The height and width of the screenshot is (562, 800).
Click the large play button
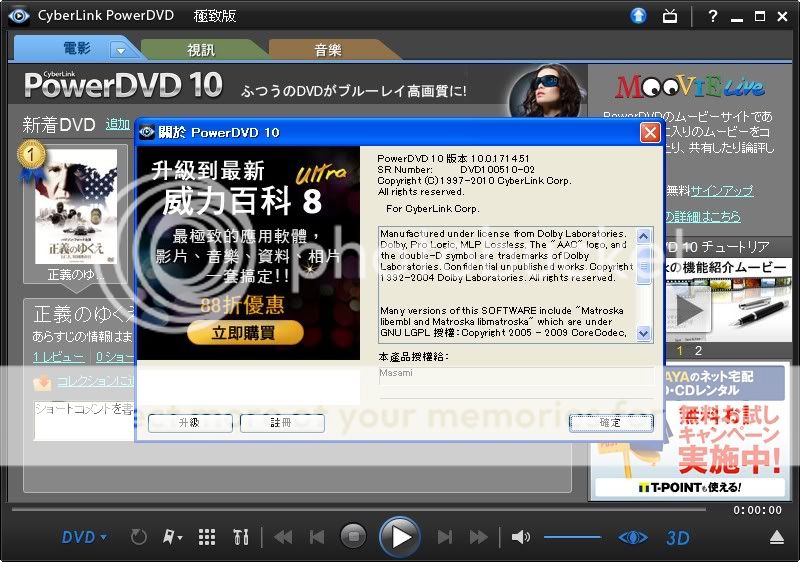(399, 537)
